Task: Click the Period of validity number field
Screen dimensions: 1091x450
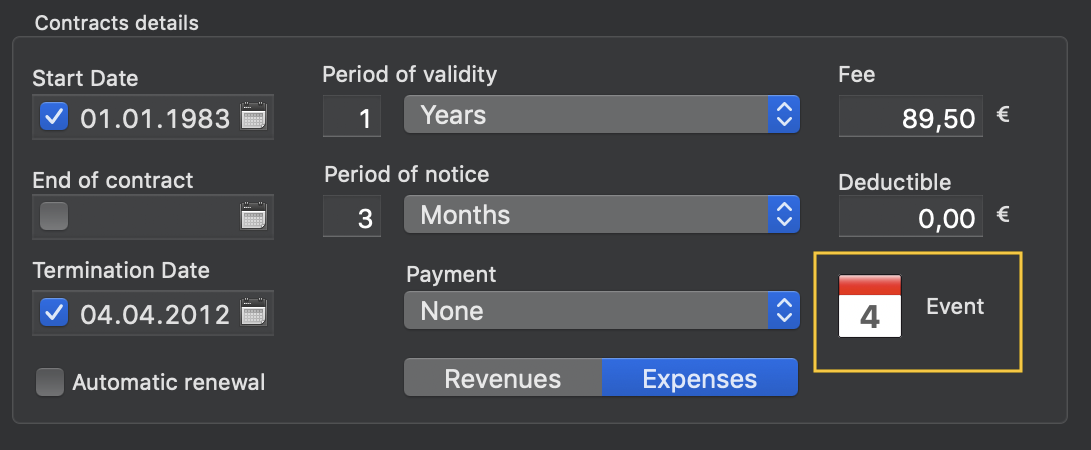Action: click(352, 116)
